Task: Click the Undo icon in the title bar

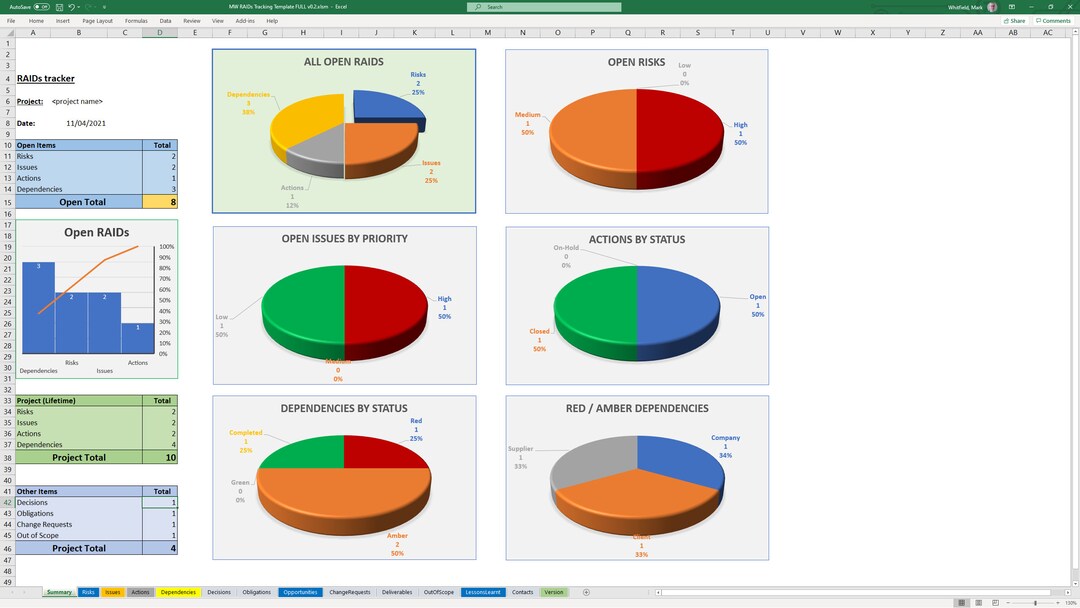Action: [x=71, y=7]
